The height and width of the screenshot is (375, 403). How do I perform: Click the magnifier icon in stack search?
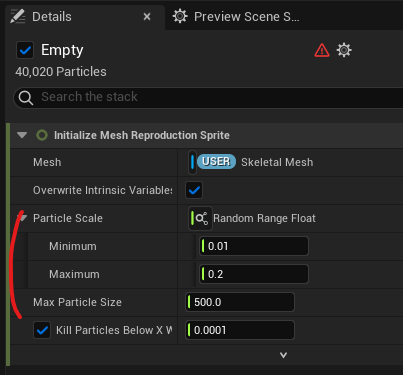tap(26, 98)
